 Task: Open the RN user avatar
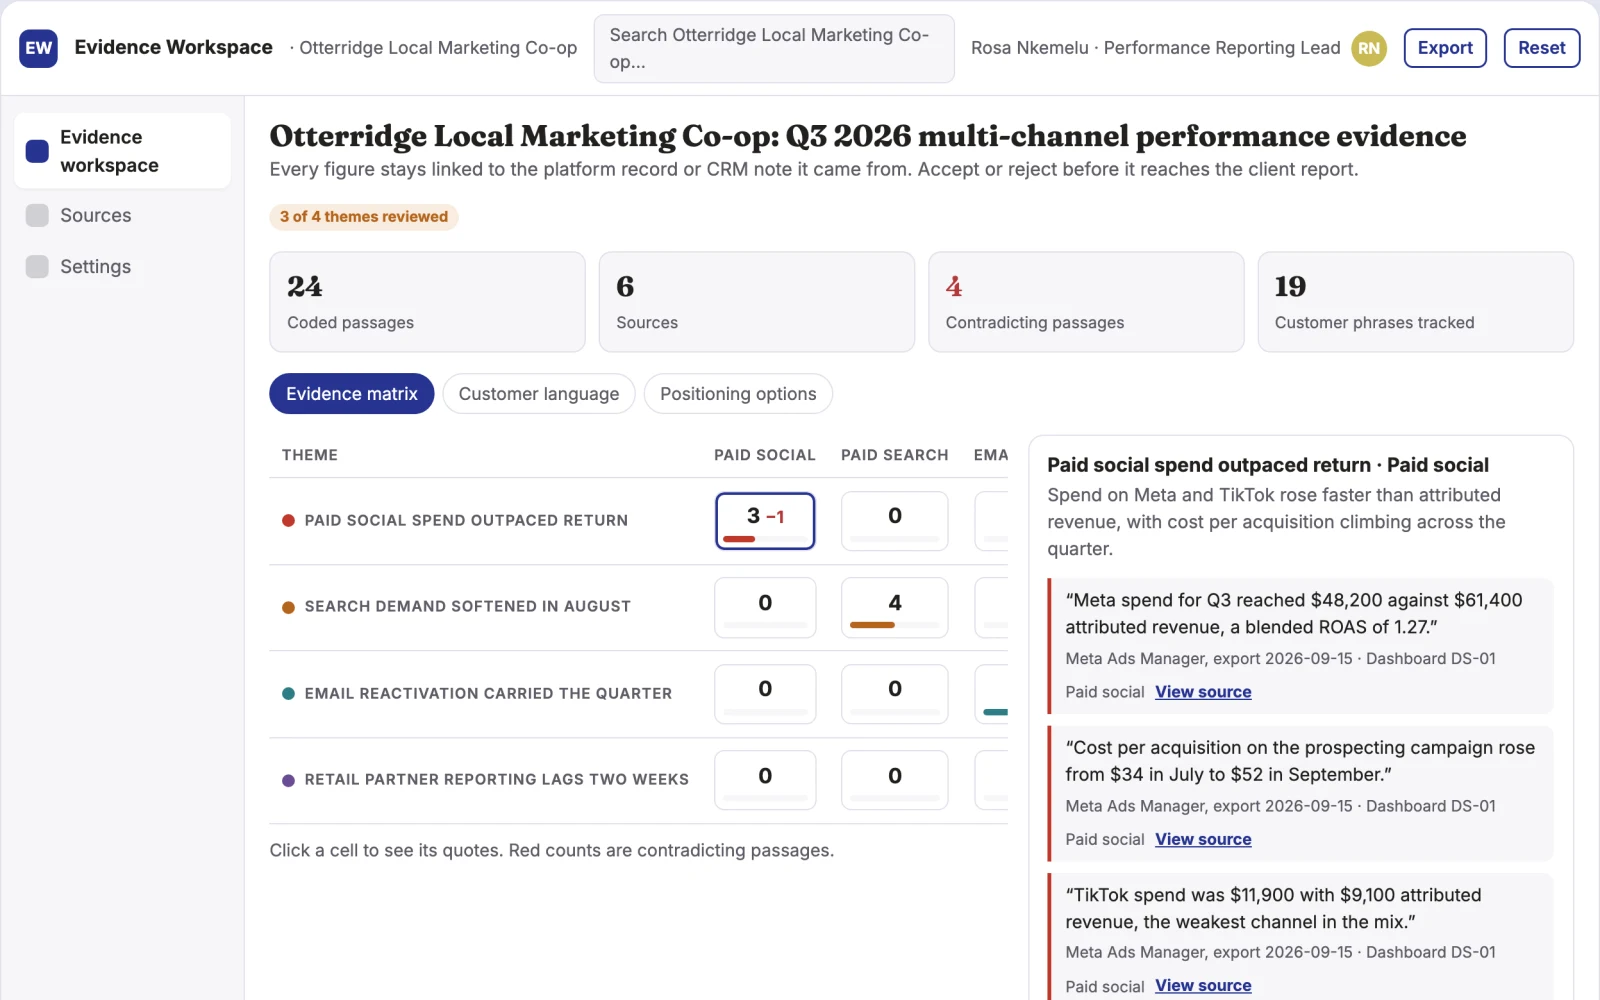pos(1369,48)
